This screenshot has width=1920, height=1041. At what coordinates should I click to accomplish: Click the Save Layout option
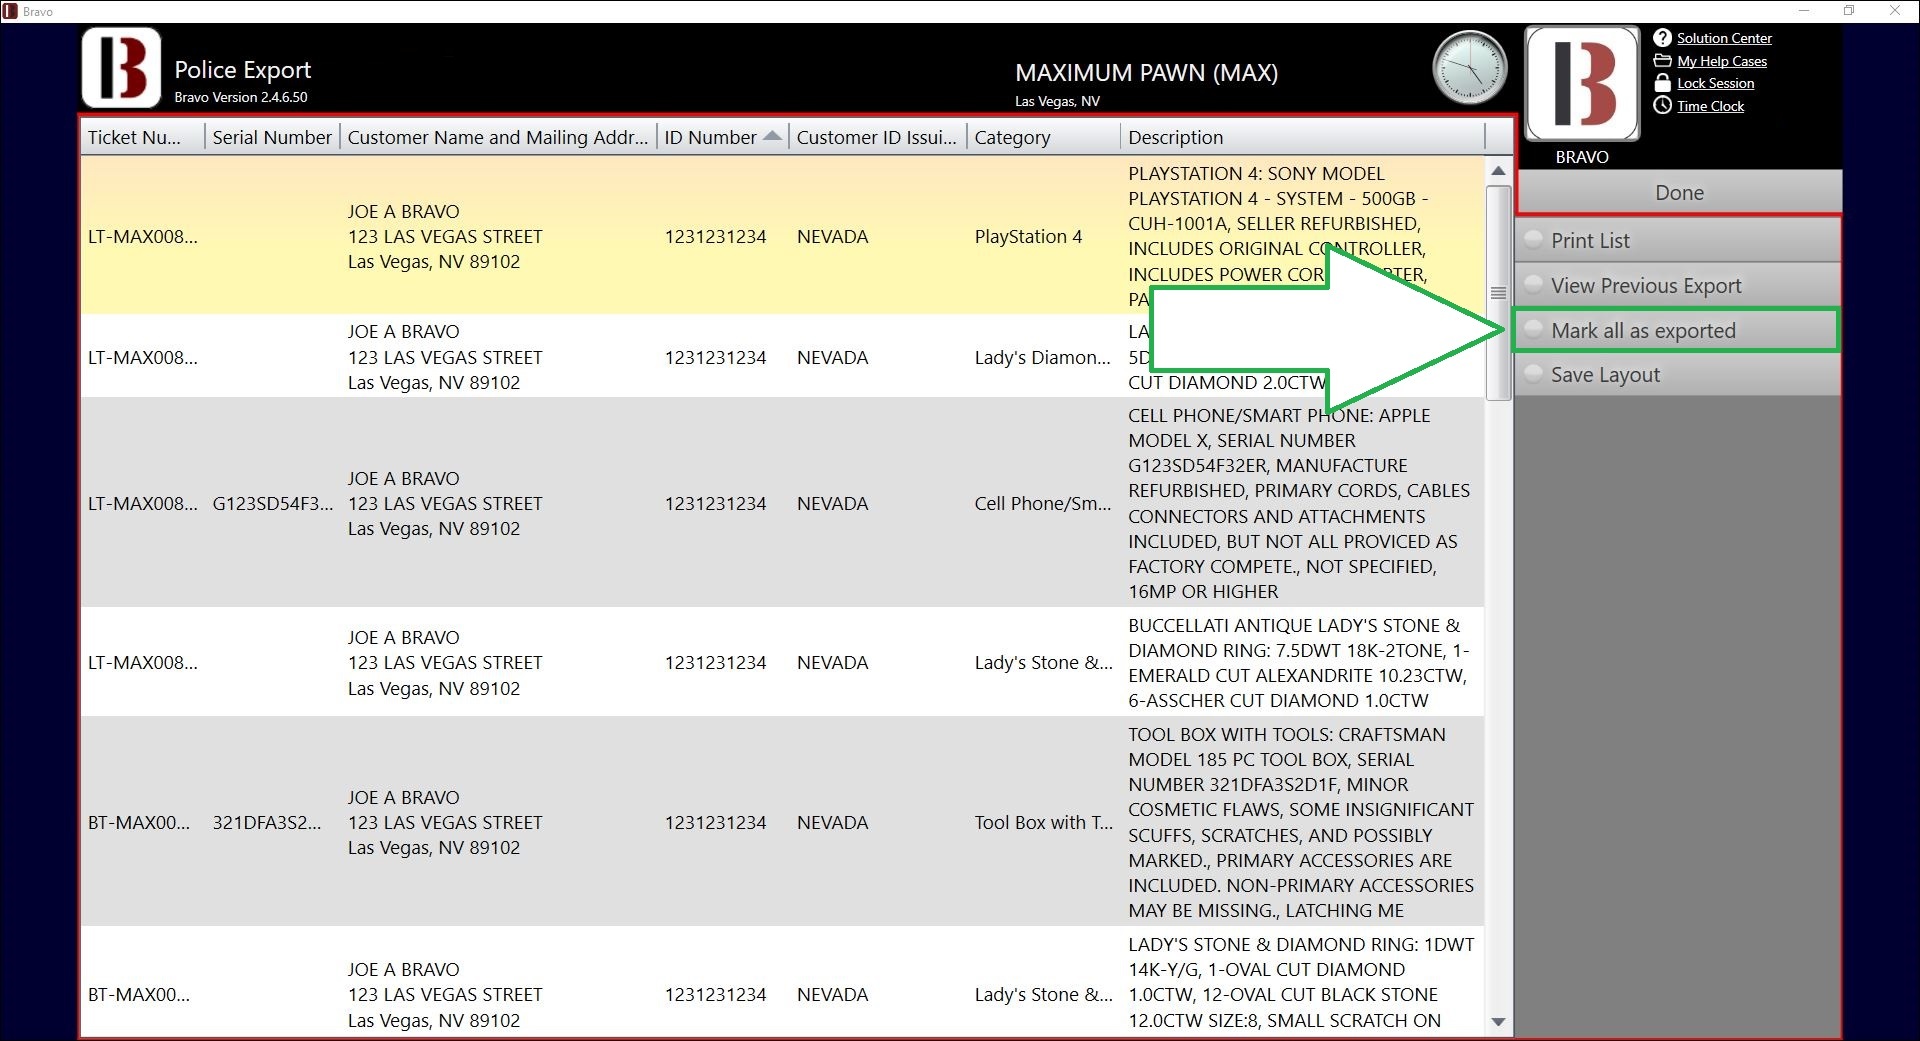[1678, 374]
